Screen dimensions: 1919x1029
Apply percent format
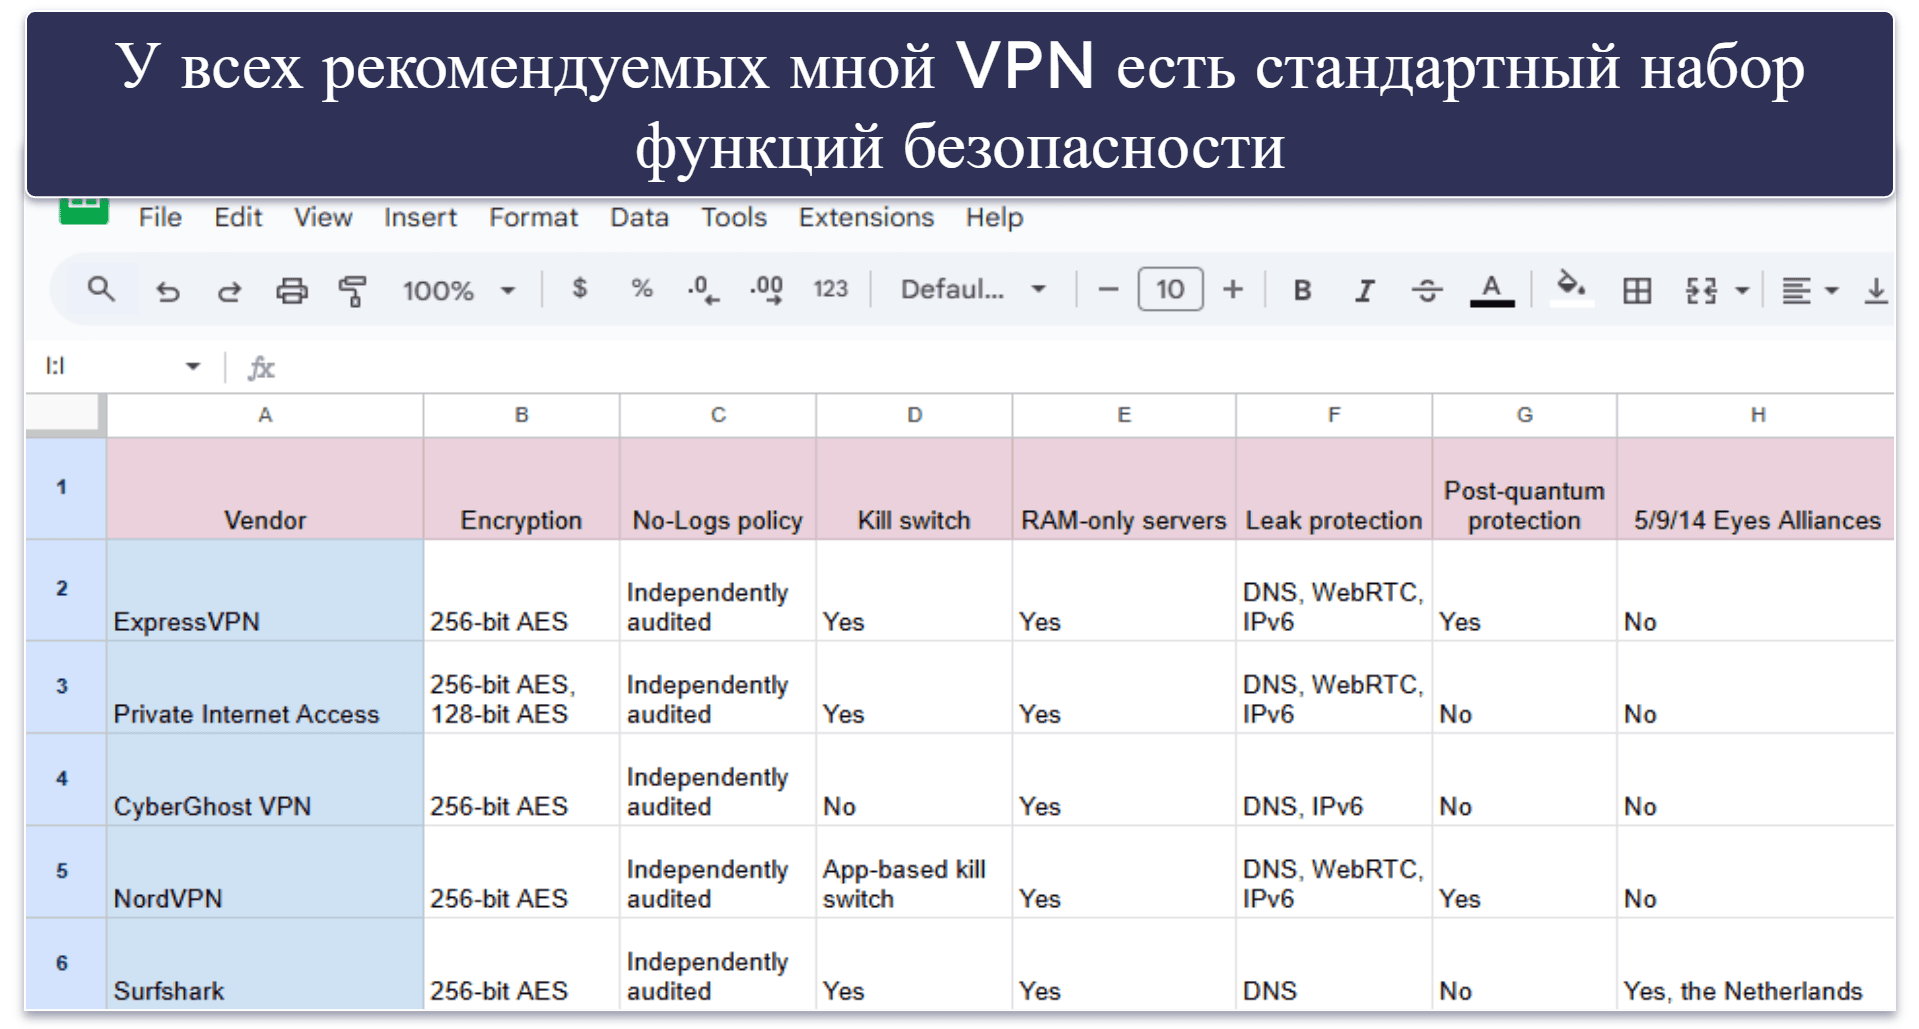pos(642,289)
